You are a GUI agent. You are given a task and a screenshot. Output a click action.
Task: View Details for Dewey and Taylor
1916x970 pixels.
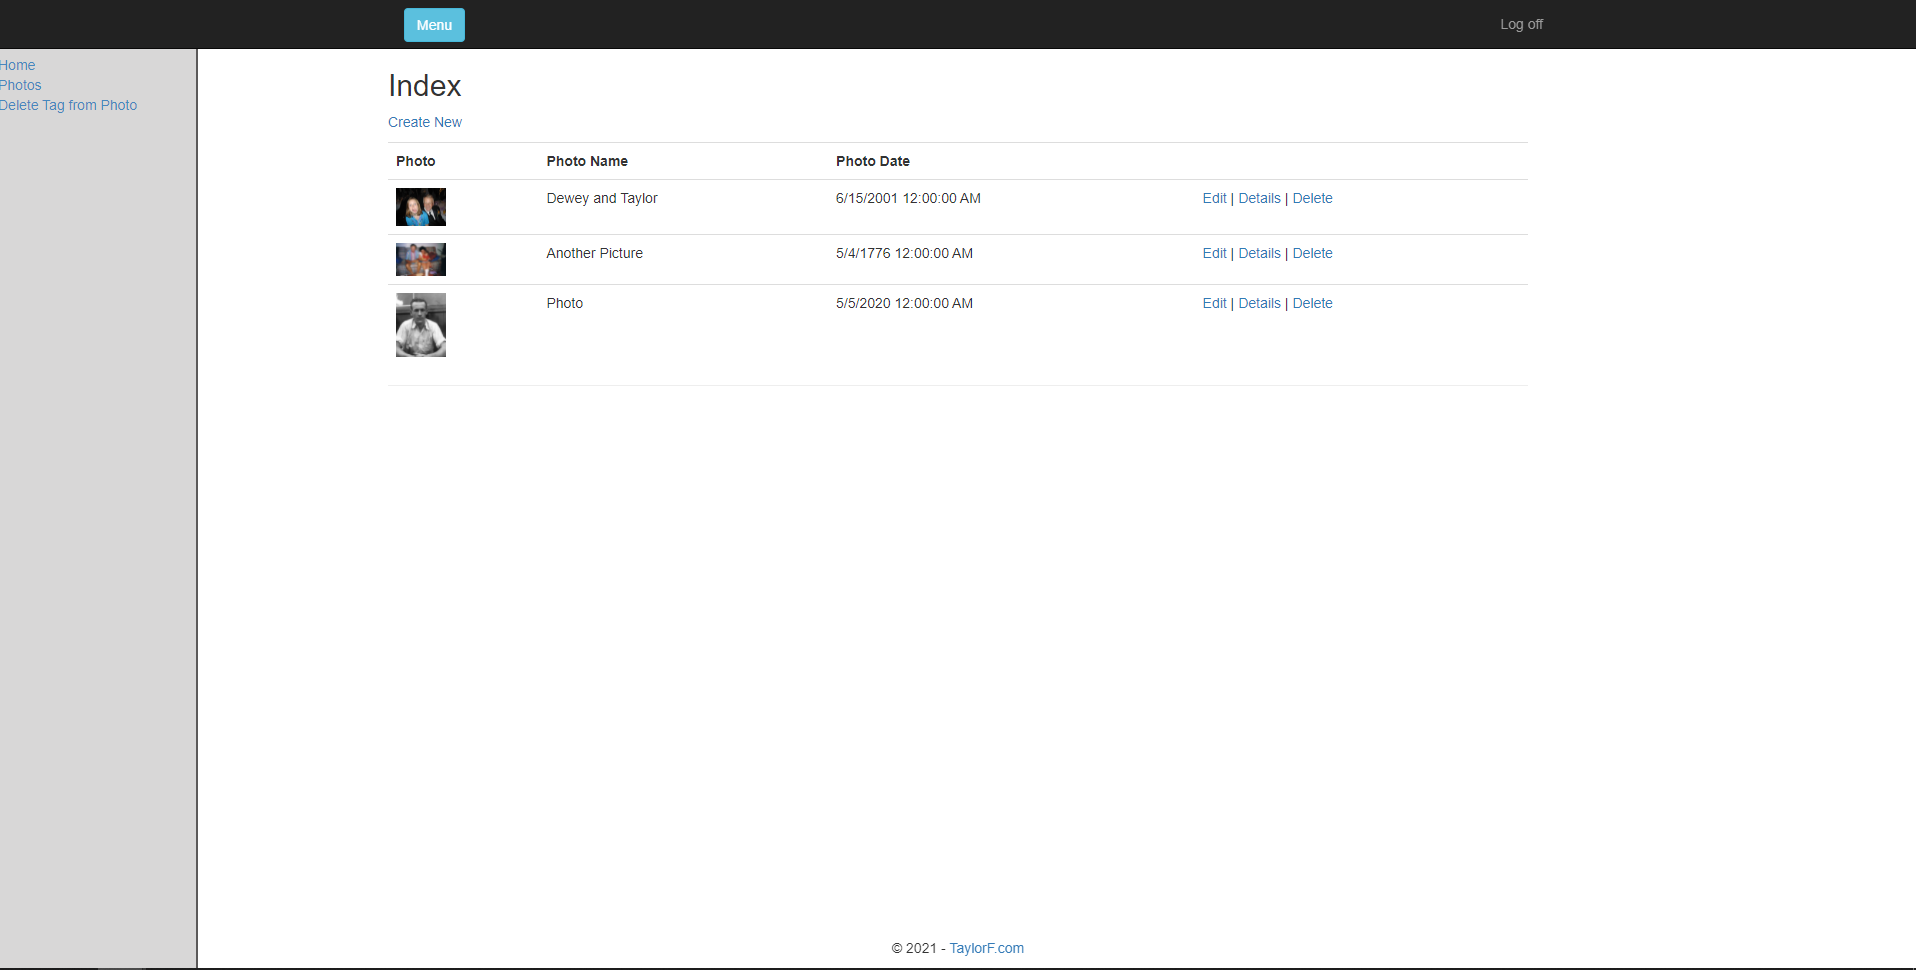coord(1259,198)
